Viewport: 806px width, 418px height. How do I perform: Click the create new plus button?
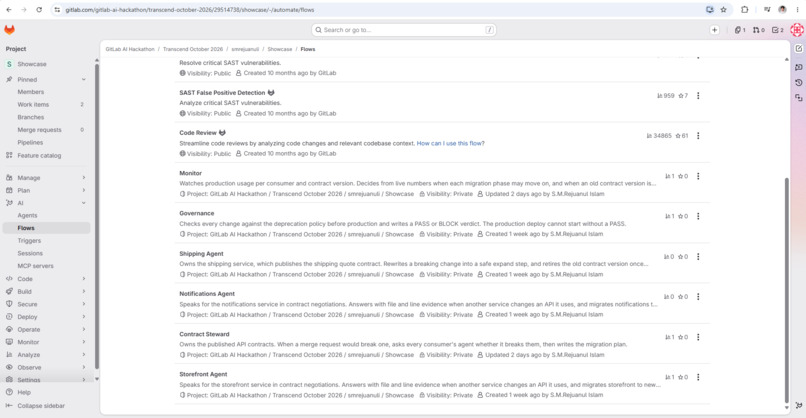point(715,30)
